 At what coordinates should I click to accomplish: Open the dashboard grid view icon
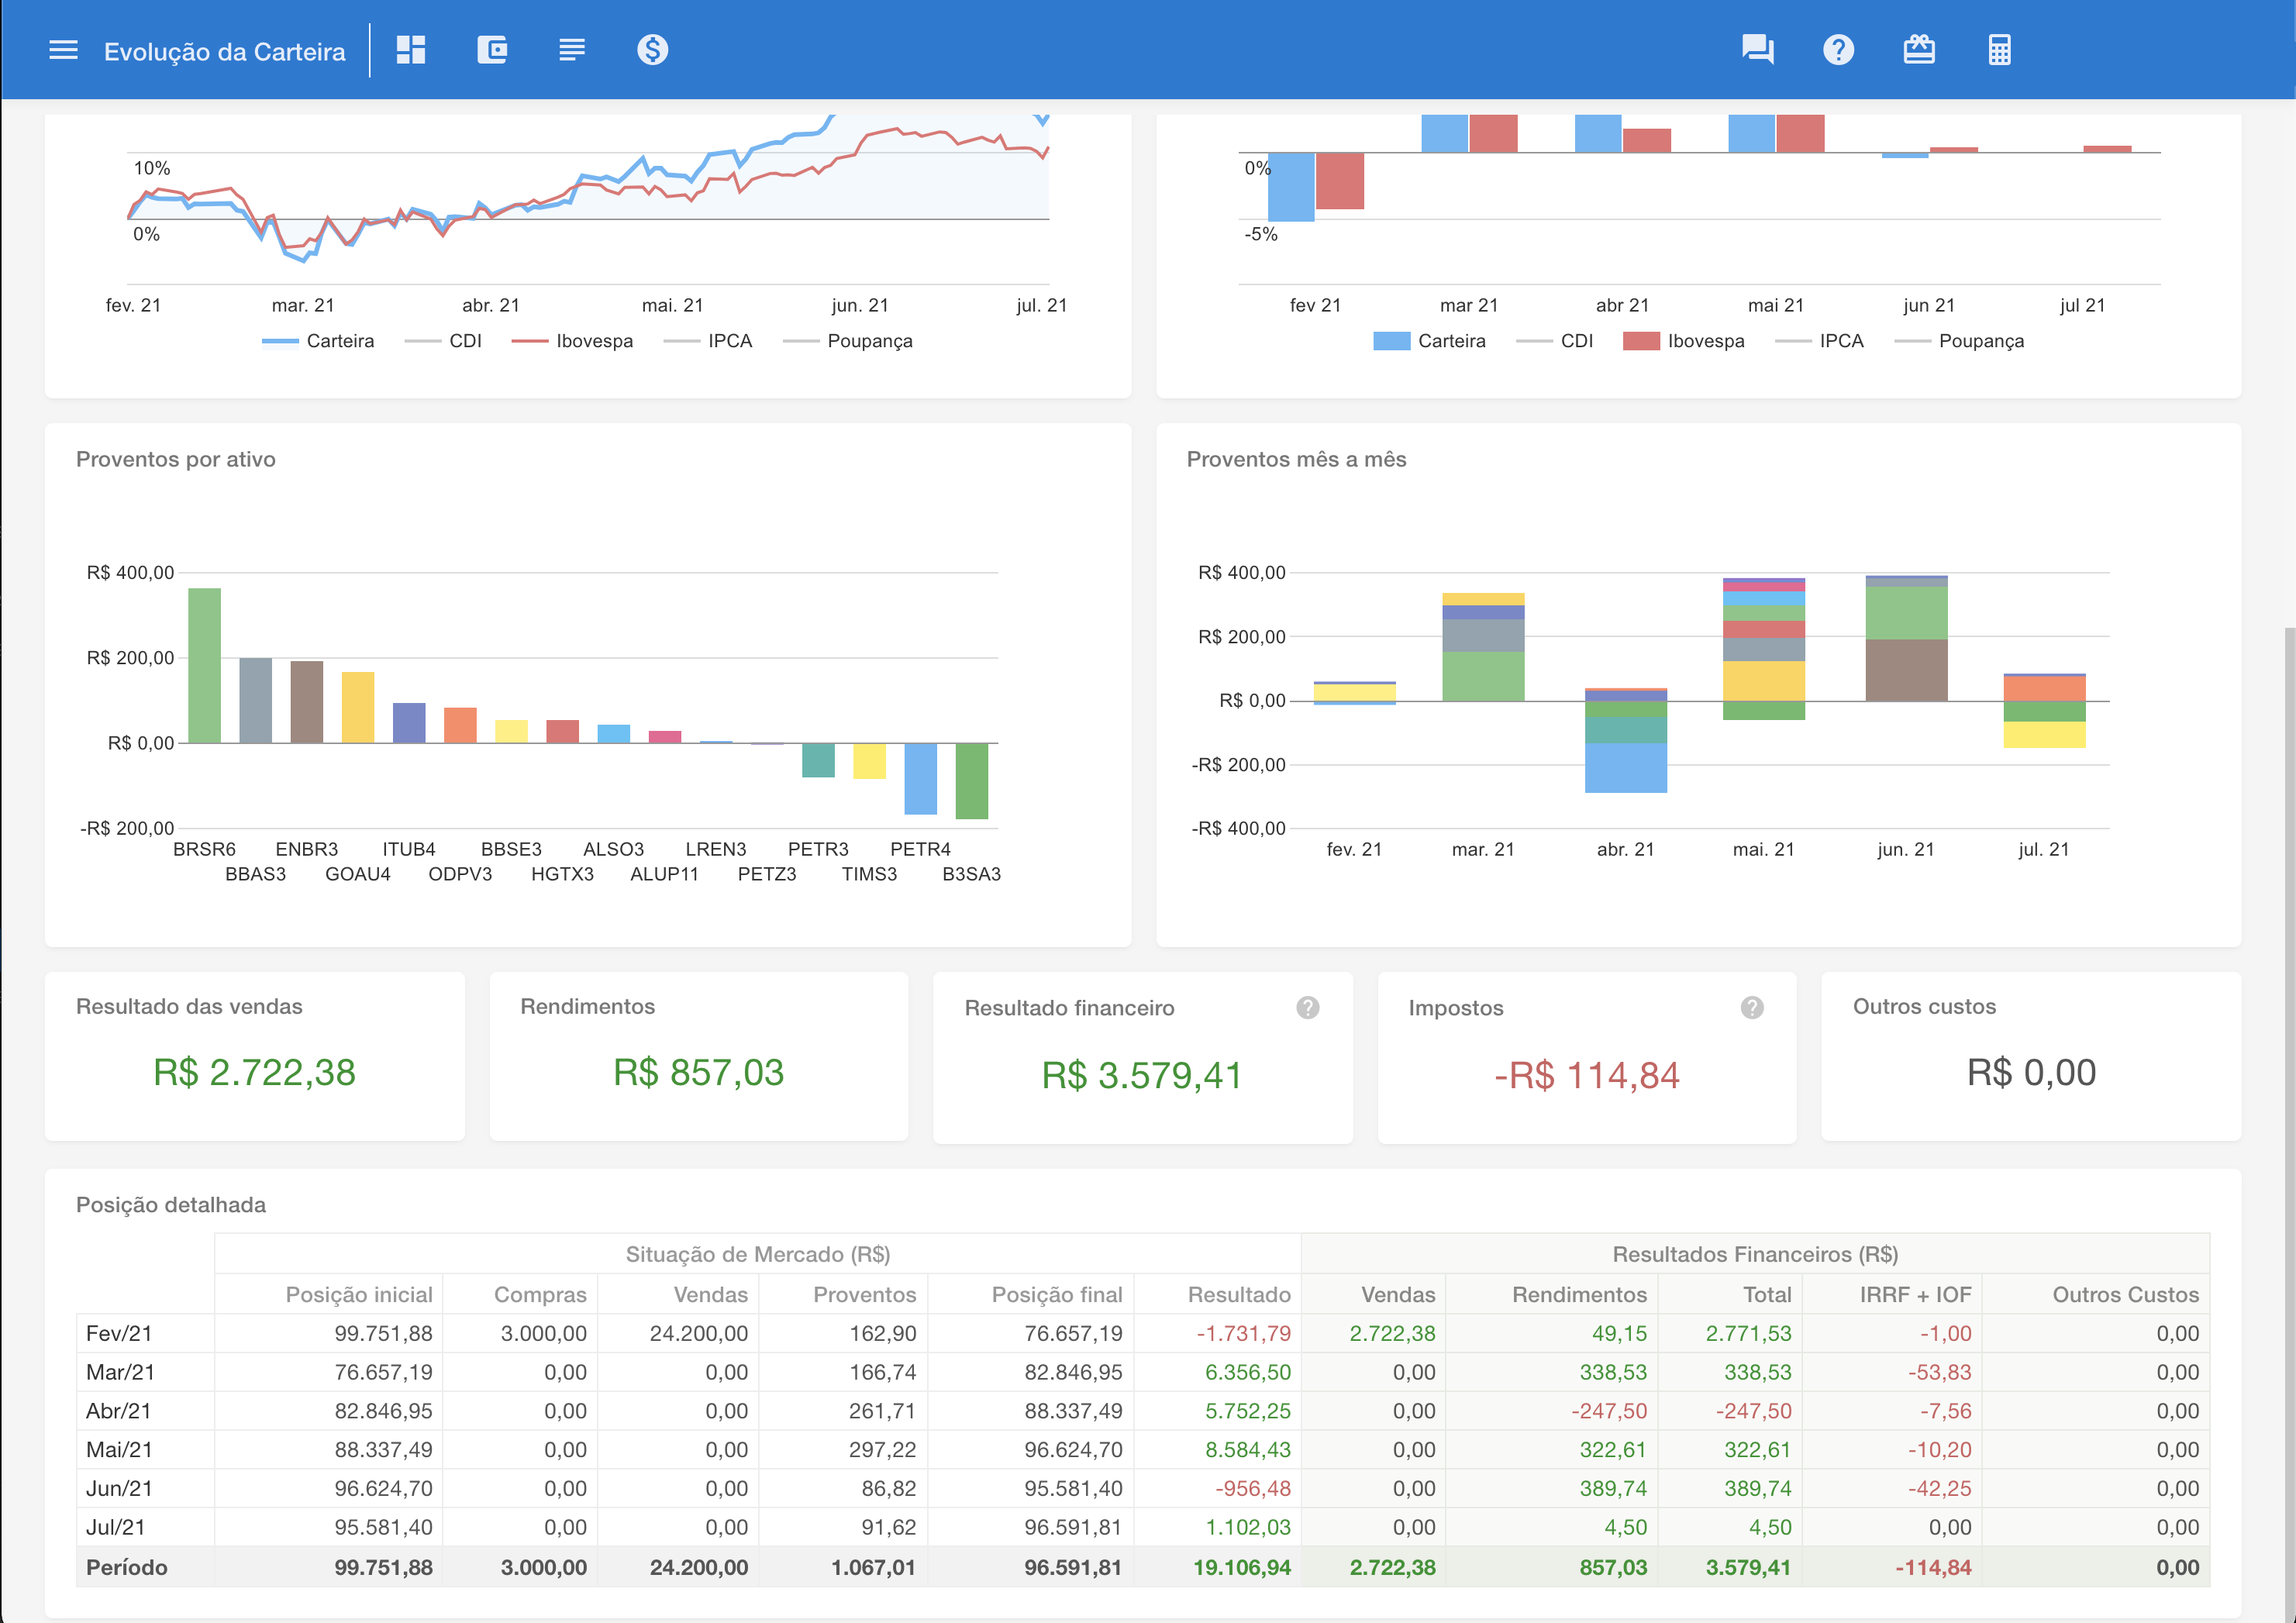tap(411, 50)
